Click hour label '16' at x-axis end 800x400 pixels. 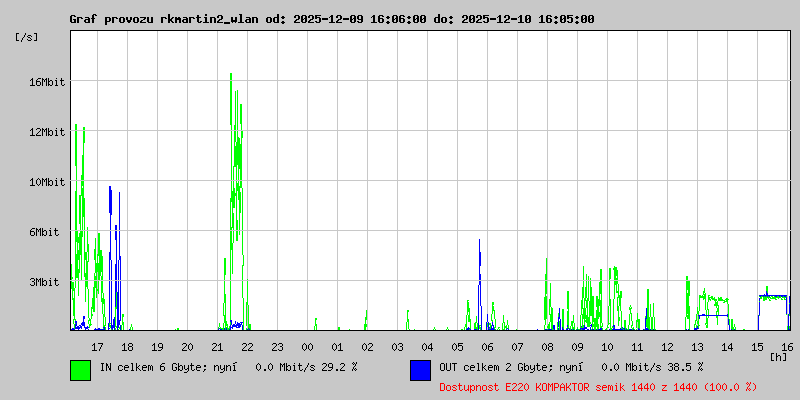tap(787, 347)
